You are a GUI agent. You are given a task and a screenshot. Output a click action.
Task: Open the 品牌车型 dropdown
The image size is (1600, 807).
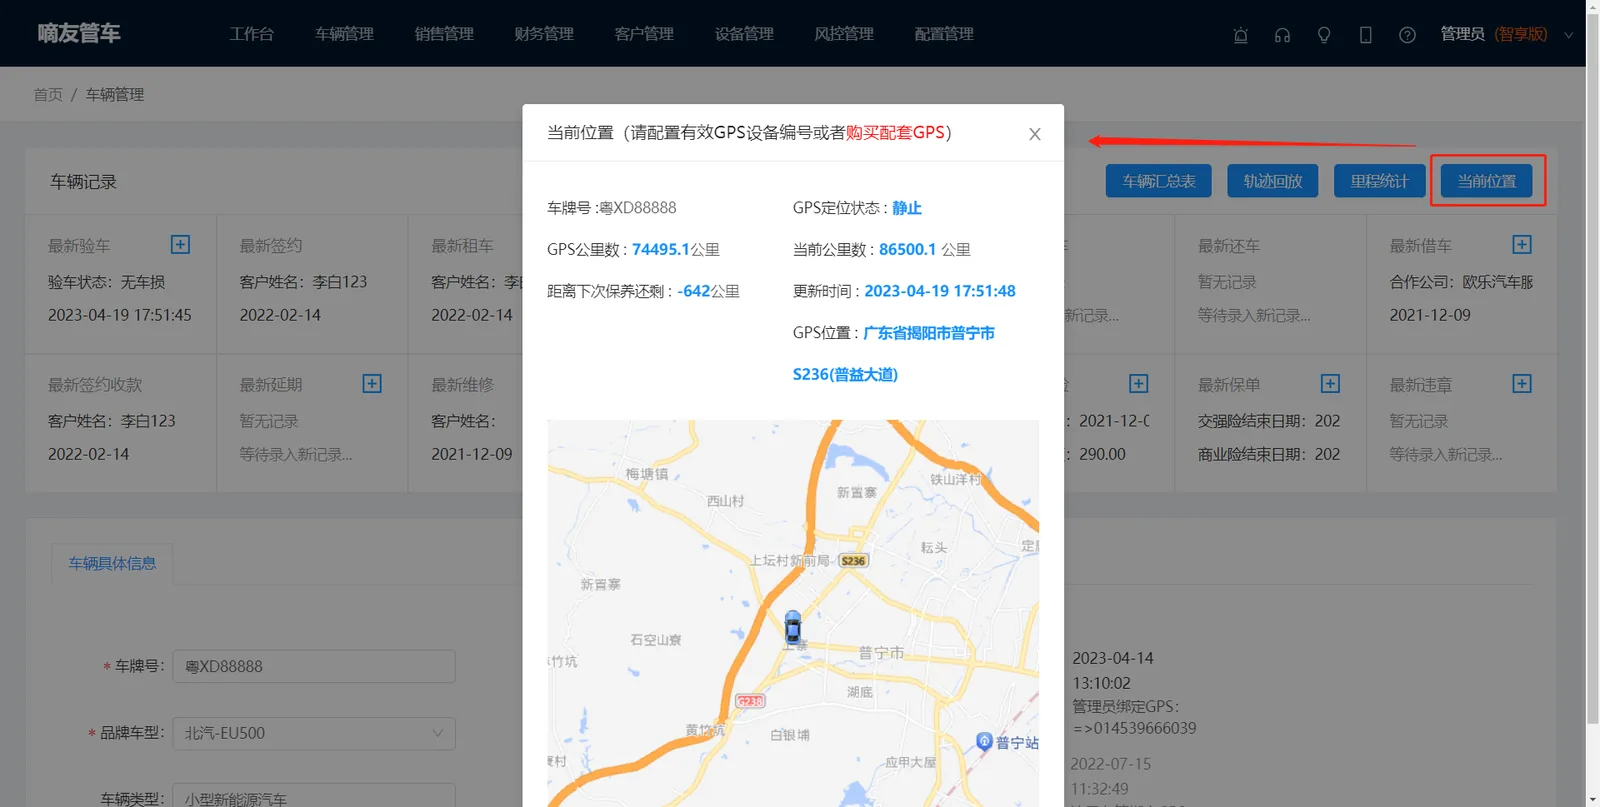coord(314,733)
